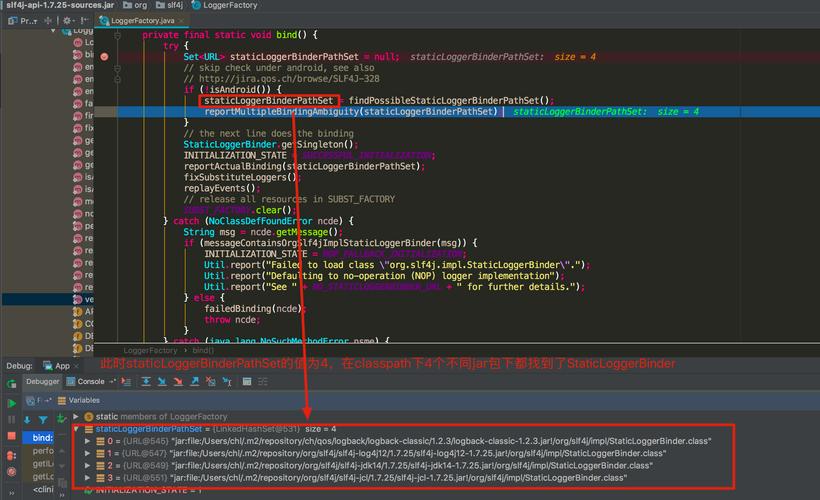
Task: Click the blue down-arrow next frame icon
Action: (x=27, y=419)
